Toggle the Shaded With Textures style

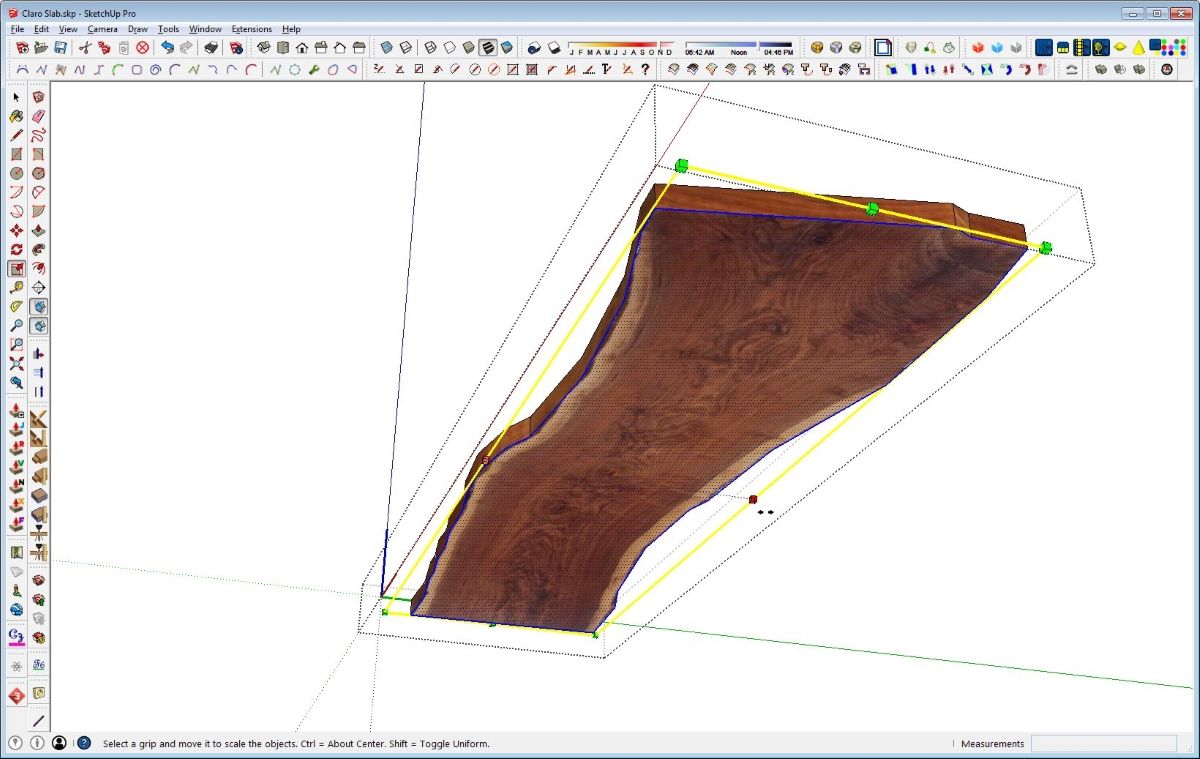[488, 47]
